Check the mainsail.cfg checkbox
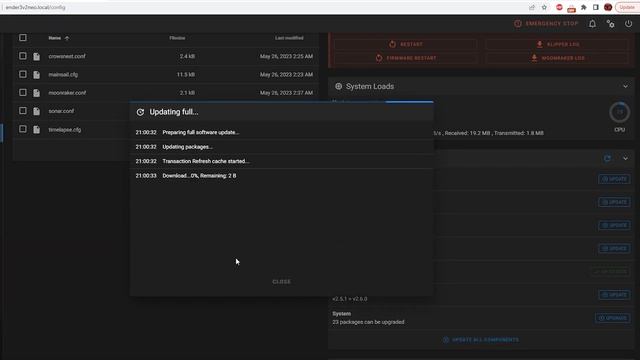This screenshot has width=640, height=360. (x=23, y=74)
